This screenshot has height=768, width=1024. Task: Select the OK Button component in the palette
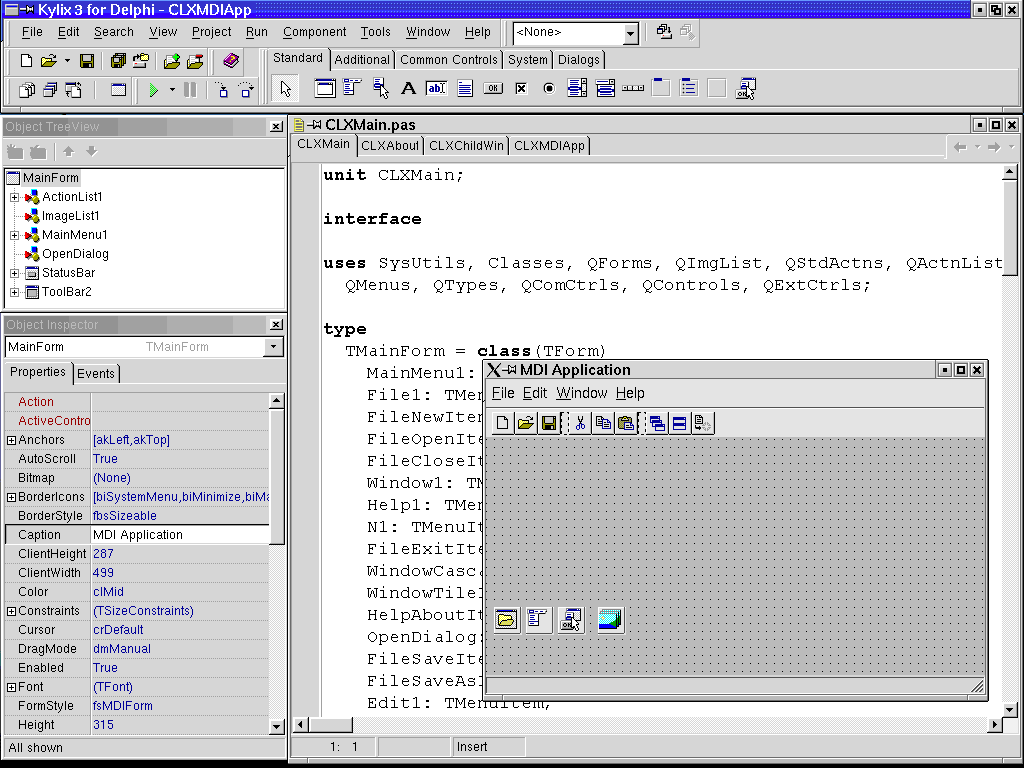pyautogui.click(x=493, y=88)
